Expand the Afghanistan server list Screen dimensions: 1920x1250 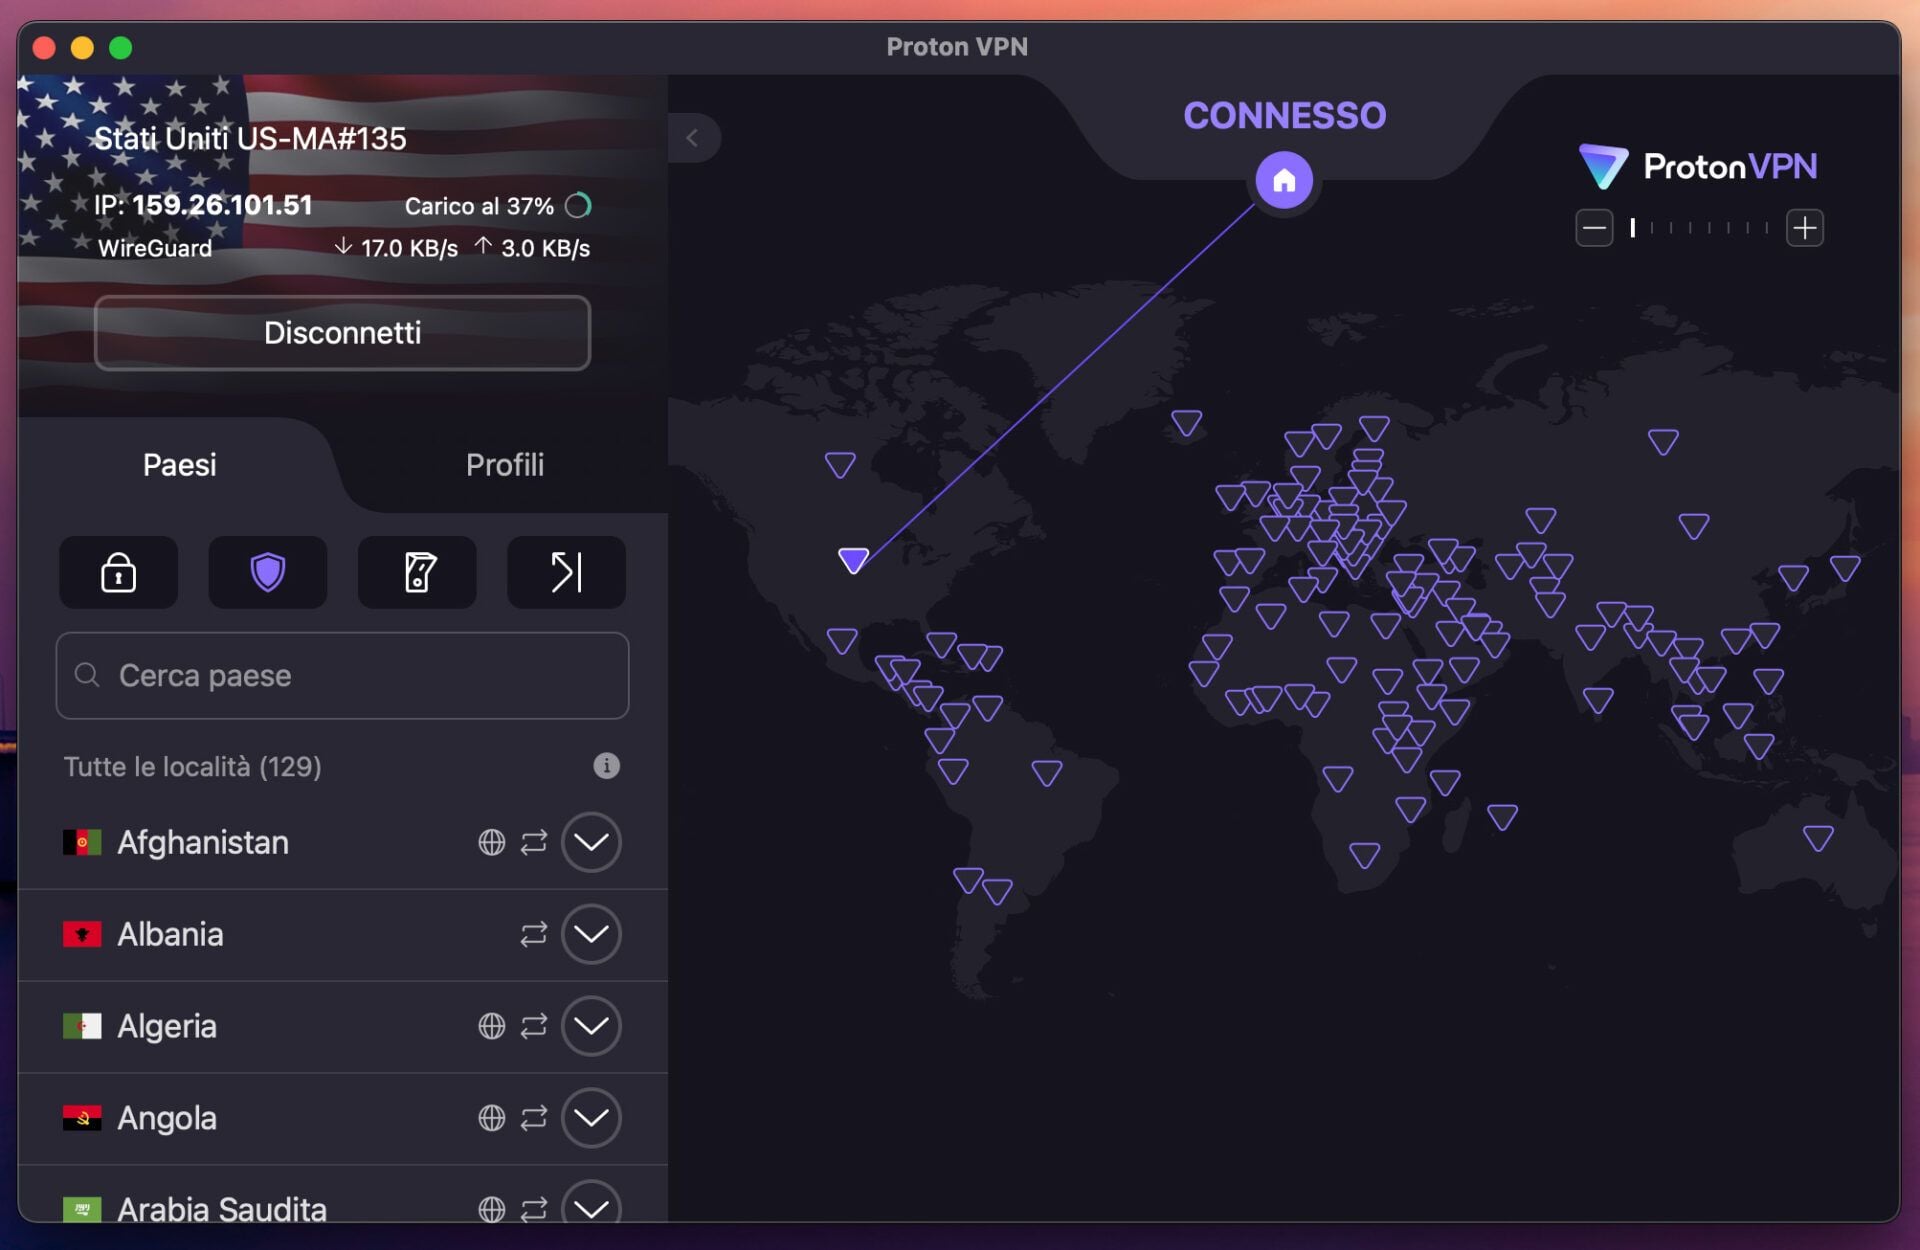tap(591, 843)
